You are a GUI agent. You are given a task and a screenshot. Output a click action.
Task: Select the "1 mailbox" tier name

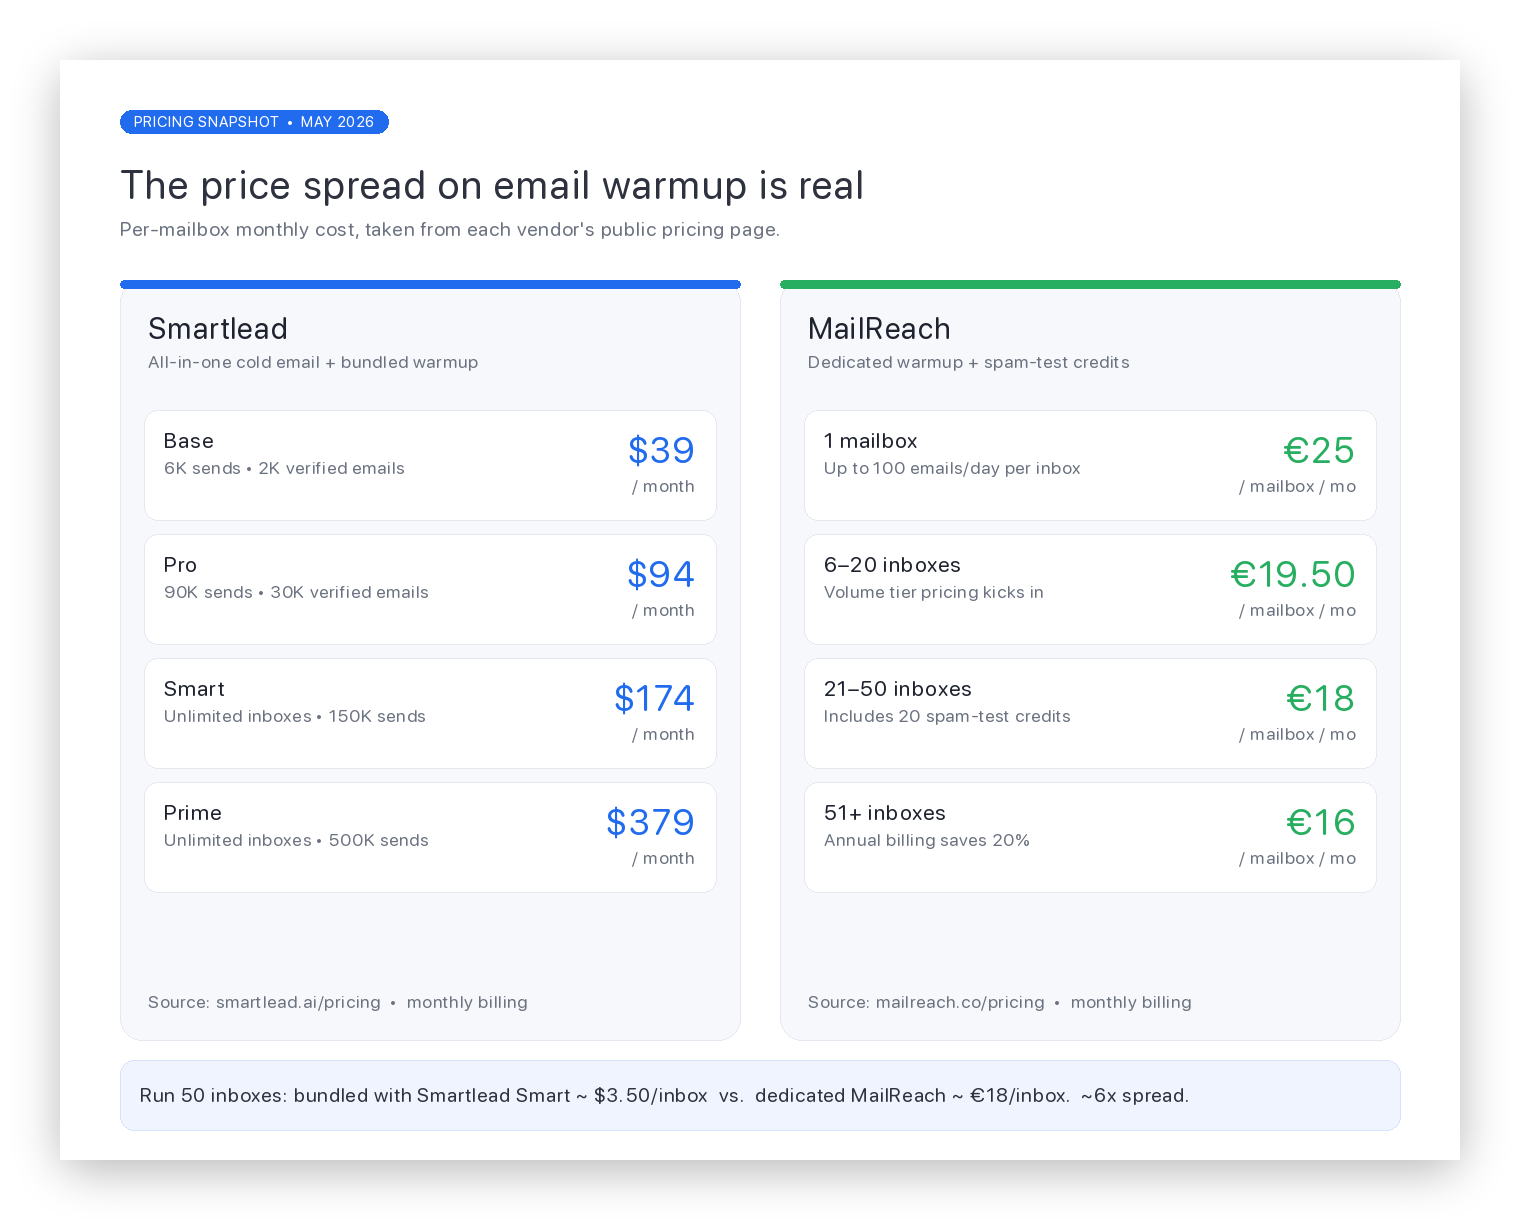tap(871, 441)
